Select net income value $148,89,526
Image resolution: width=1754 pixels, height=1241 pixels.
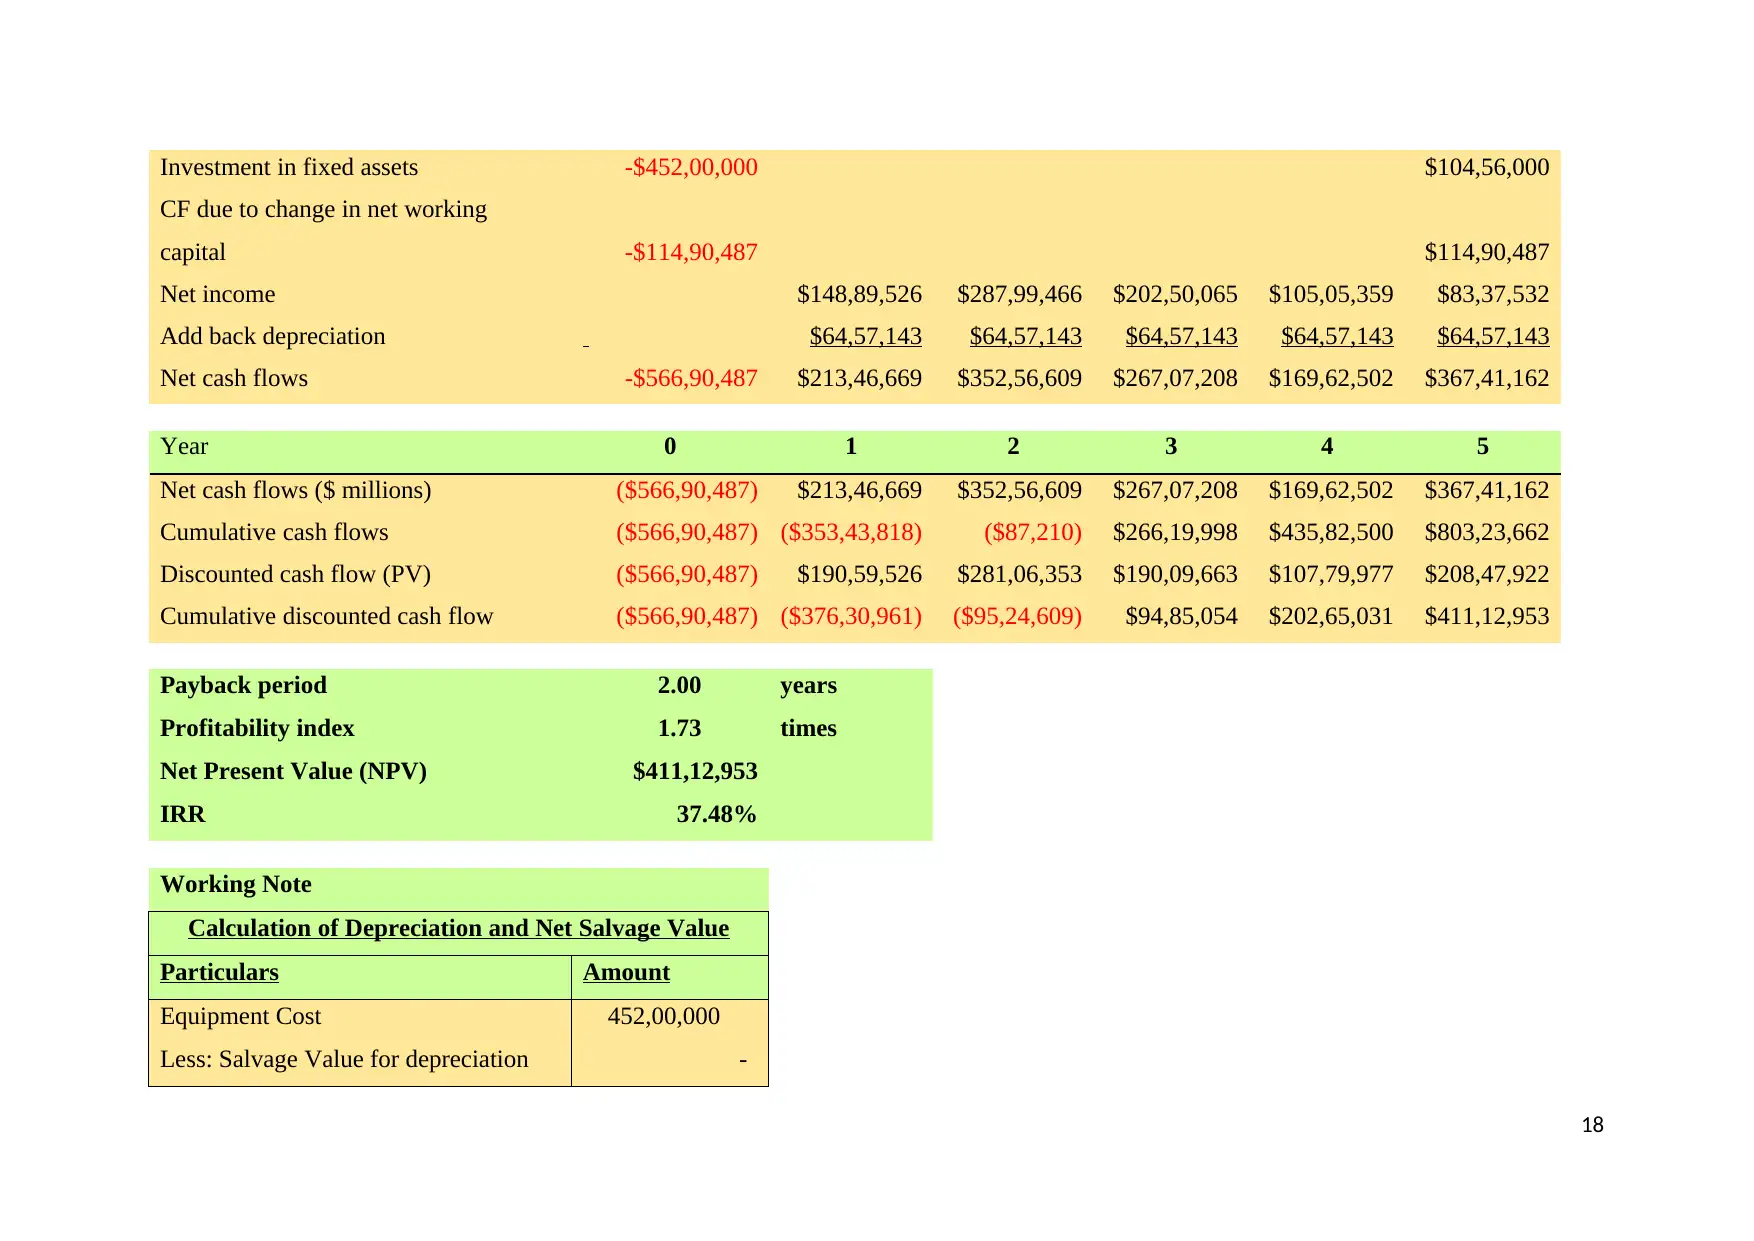pyautogui.click(x=859, y=294)
